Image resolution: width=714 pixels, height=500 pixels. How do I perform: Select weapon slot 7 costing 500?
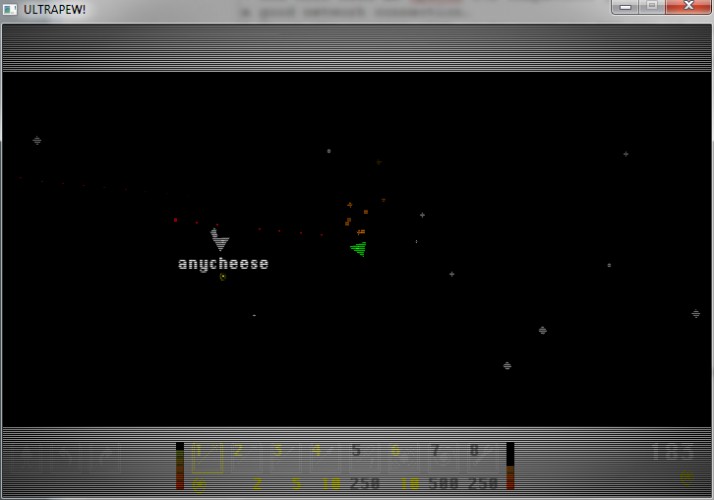(x=443, y=458)
